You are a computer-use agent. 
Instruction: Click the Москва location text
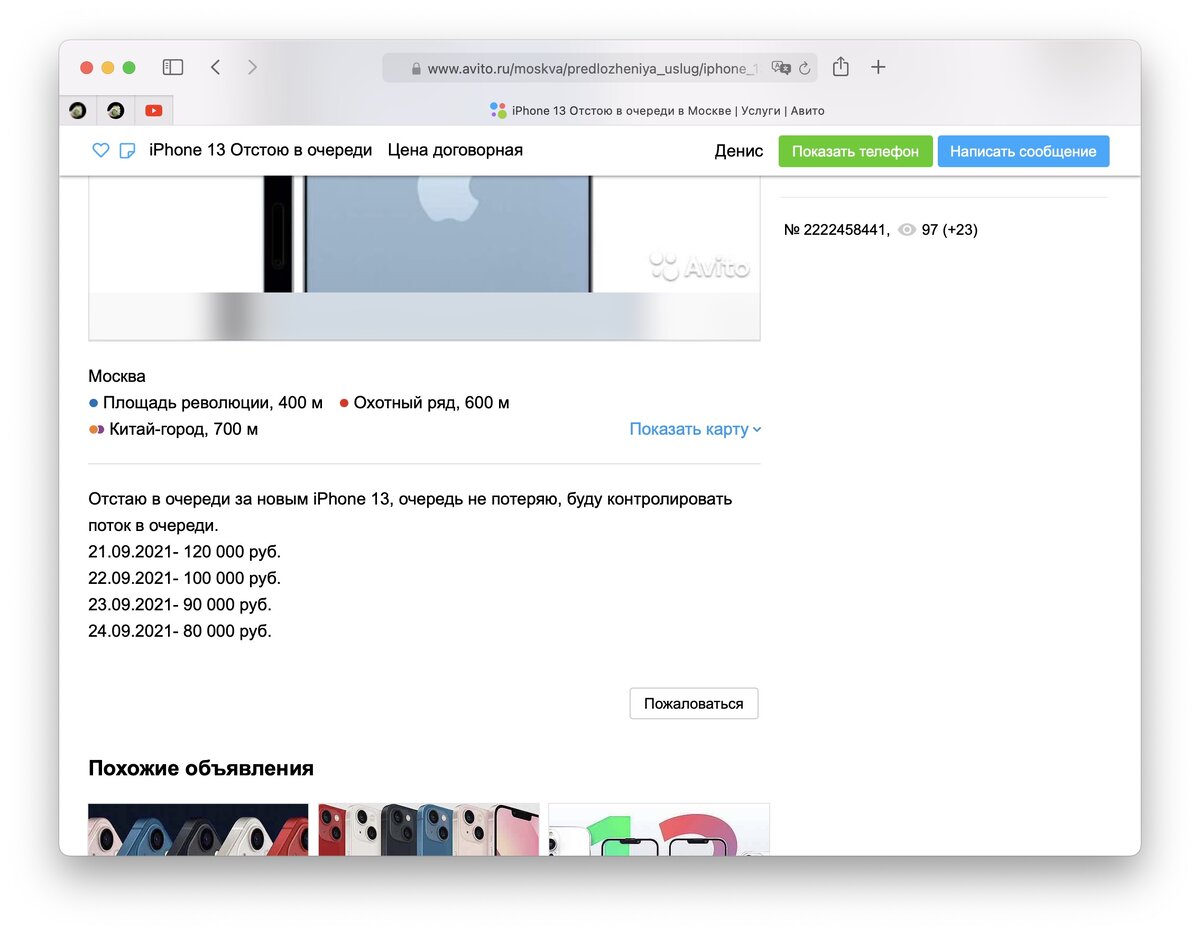tap(117, 376)
